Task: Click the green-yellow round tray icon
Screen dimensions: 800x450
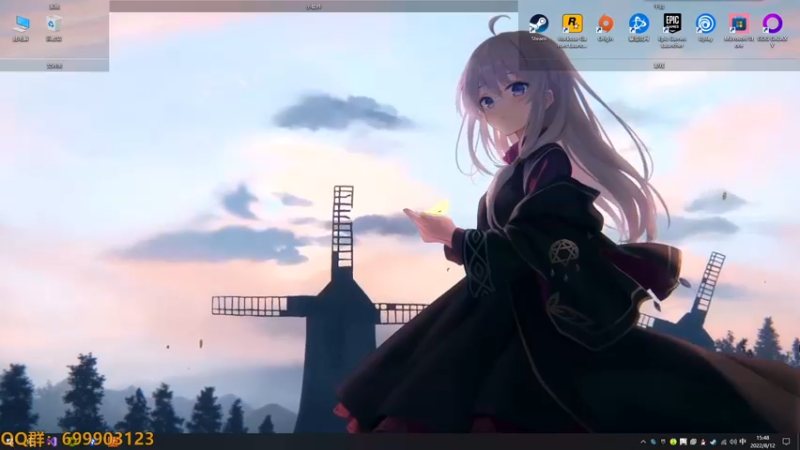Action: pyautogui.click(x=673, y=442)
